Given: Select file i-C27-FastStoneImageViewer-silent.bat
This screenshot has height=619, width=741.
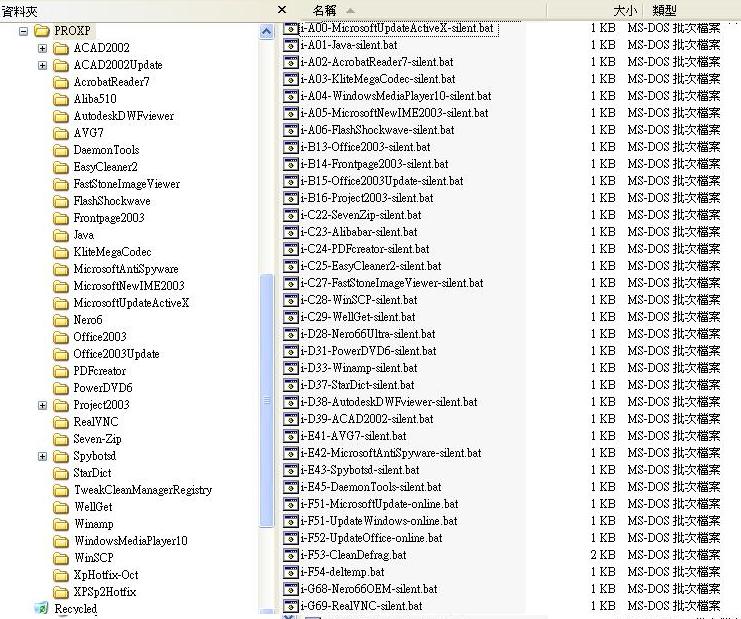Looking at the screenshot, I should click(x=392, y=284).
